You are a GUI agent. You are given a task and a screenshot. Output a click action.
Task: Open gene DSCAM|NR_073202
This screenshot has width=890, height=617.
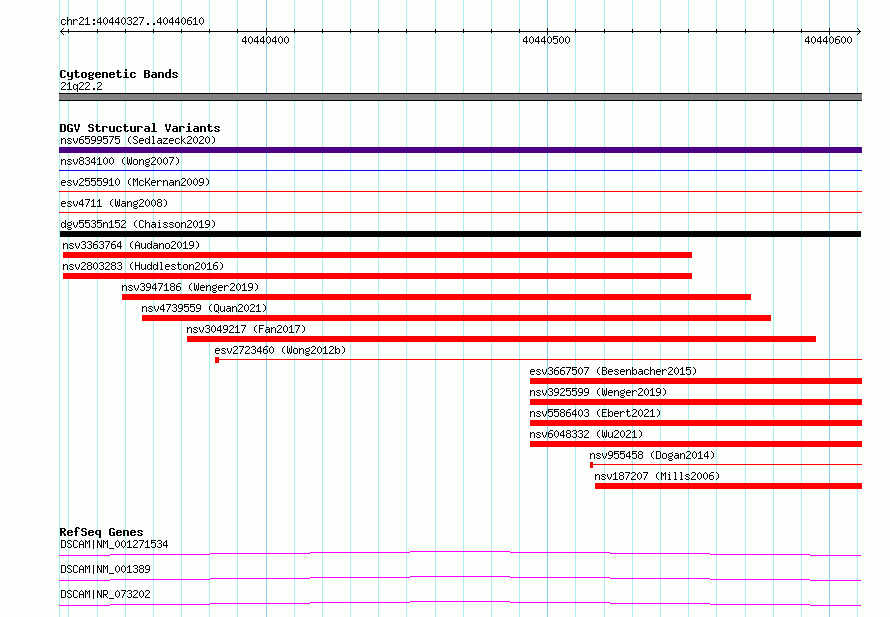click(105, 594)
